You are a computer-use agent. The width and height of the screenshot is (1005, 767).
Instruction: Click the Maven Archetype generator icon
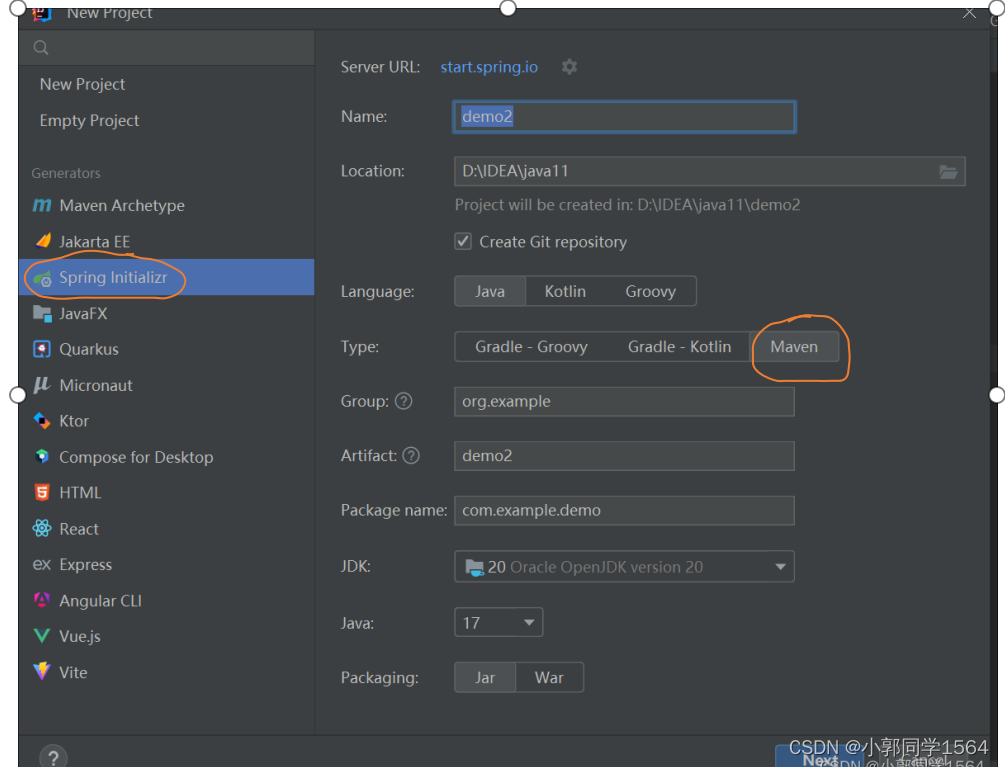42,205
